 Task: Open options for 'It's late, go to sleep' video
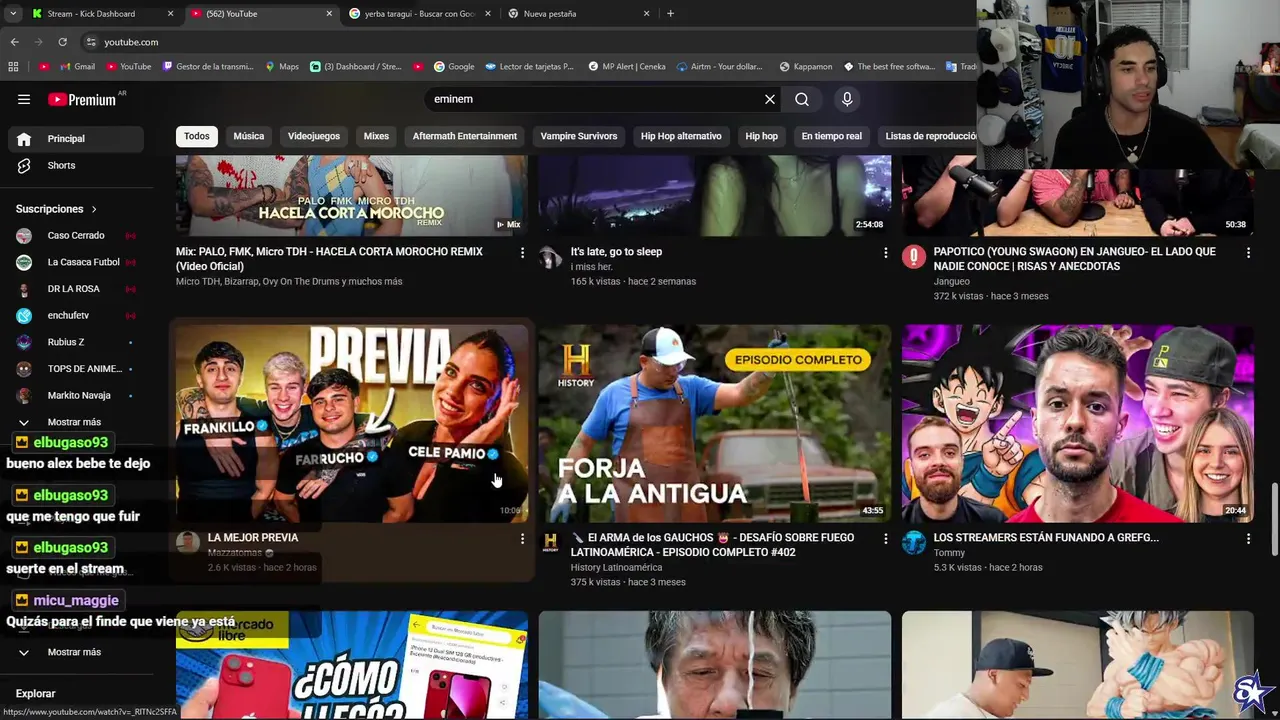coord(885,253)
